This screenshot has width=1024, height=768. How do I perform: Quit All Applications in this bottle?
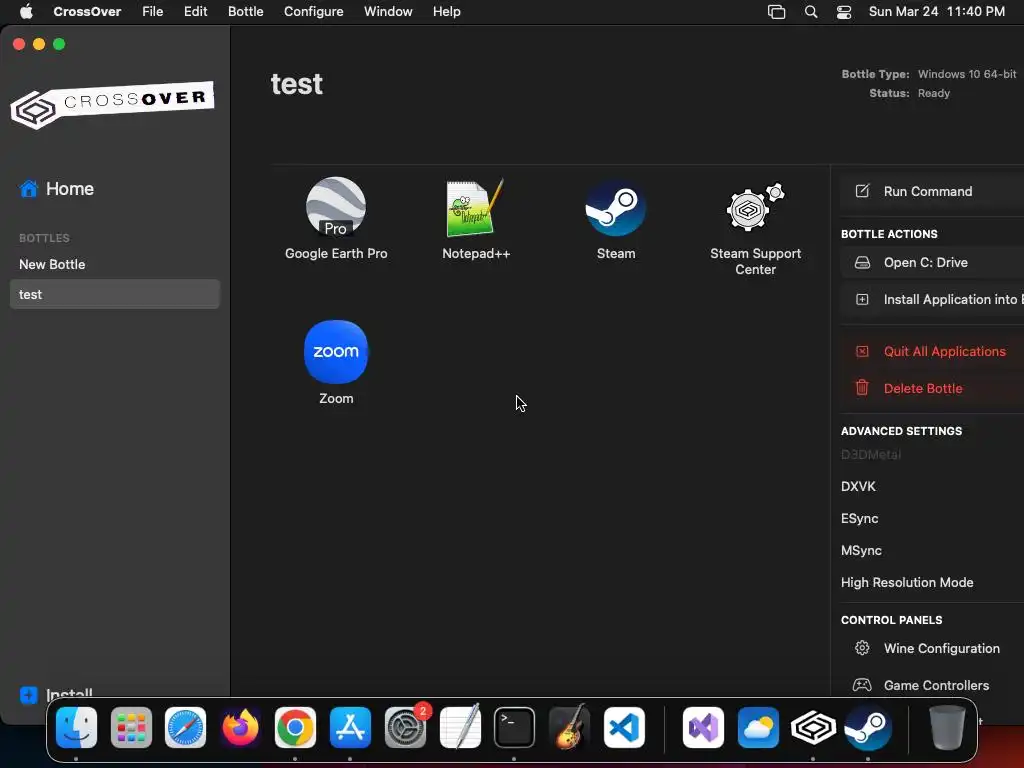932,351
